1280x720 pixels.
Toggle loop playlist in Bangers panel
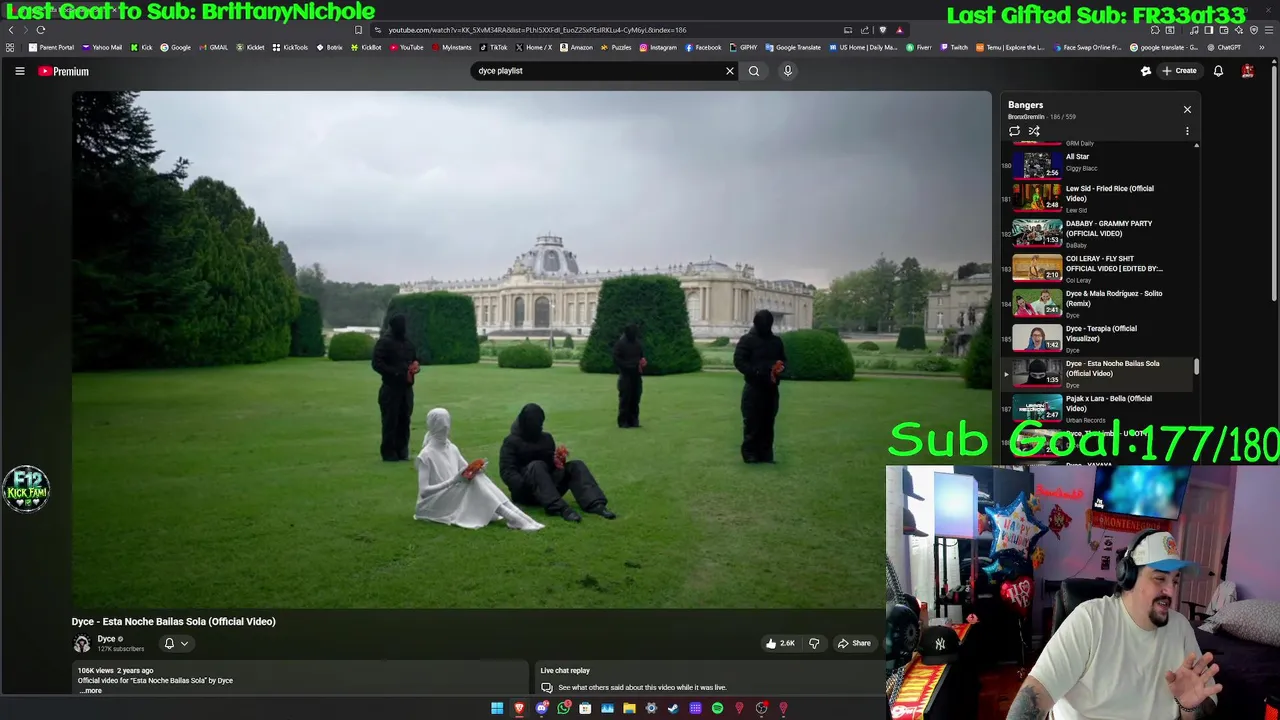[1014, 131]
